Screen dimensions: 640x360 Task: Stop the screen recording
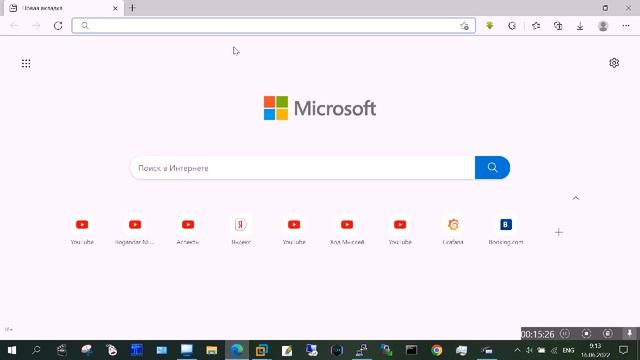[x=587, y=333]
